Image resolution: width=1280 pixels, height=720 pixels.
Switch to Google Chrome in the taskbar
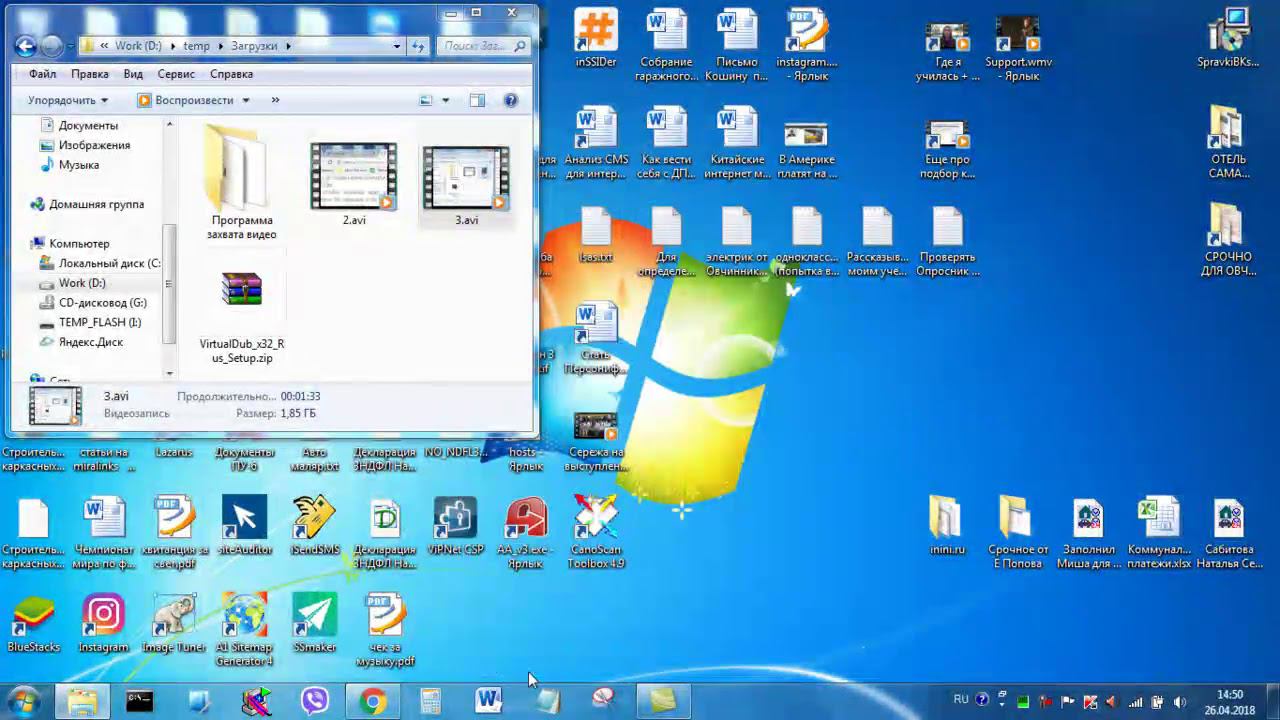pos(373,701)
